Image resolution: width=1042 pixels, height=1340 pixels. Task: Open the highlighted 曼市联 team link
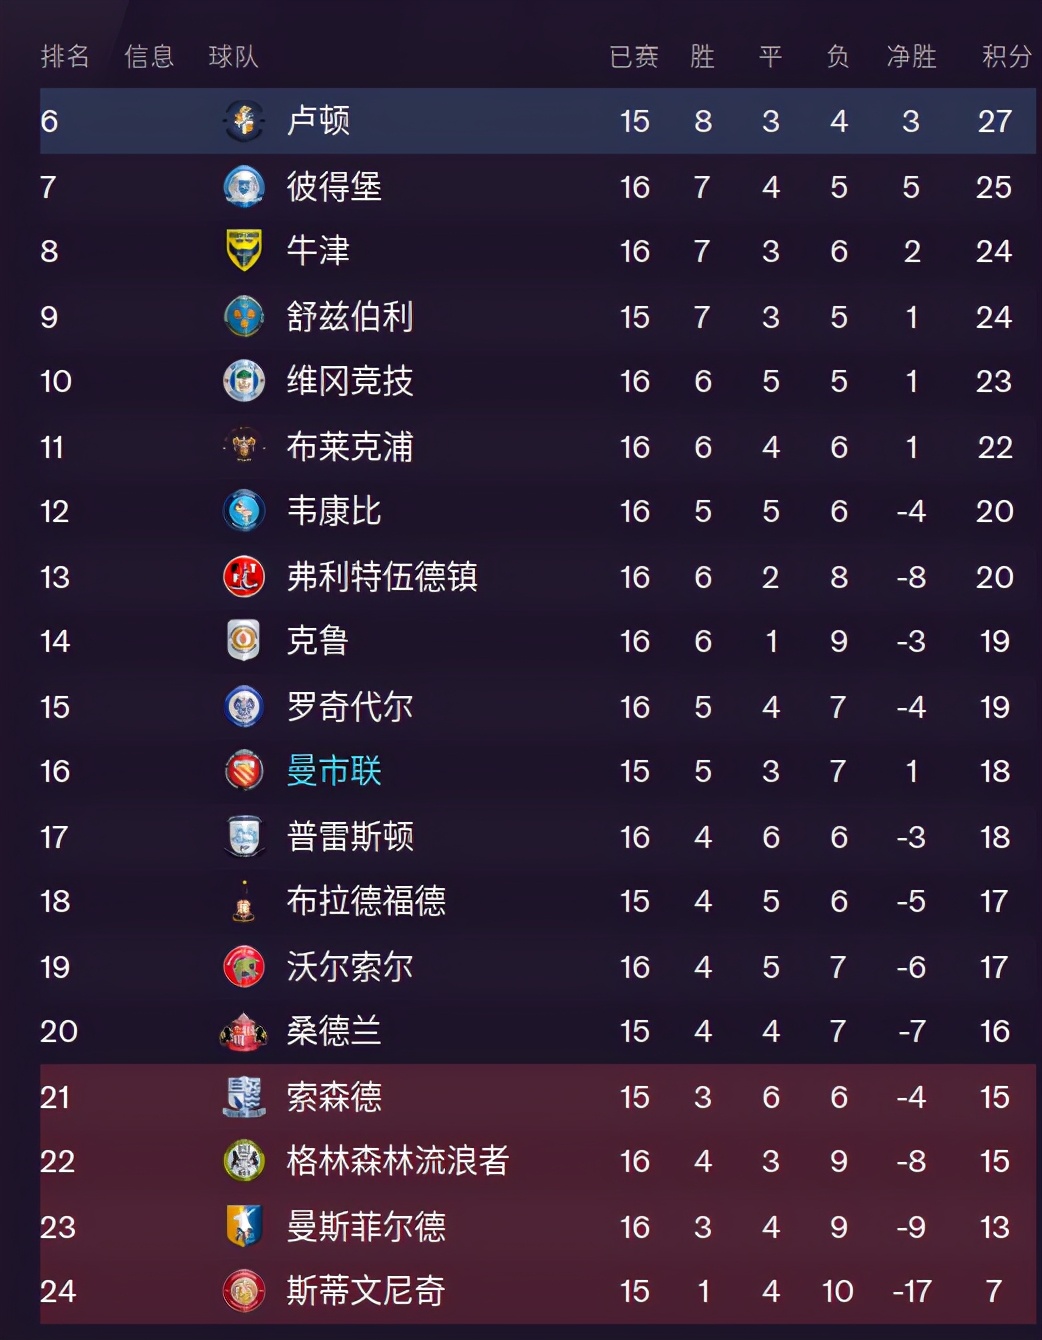coord(334,771)
